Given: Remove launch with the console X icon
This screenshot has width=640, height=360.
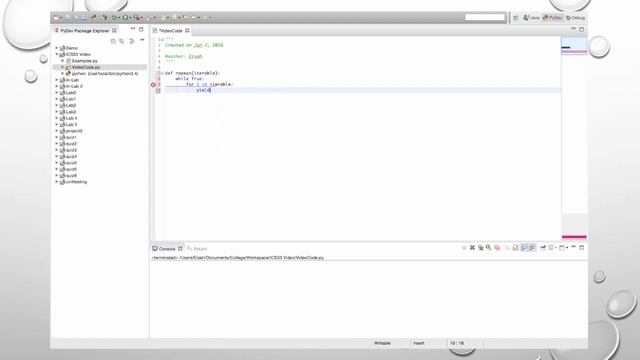Looking at the screenshot, I should [x=472, y=248].
